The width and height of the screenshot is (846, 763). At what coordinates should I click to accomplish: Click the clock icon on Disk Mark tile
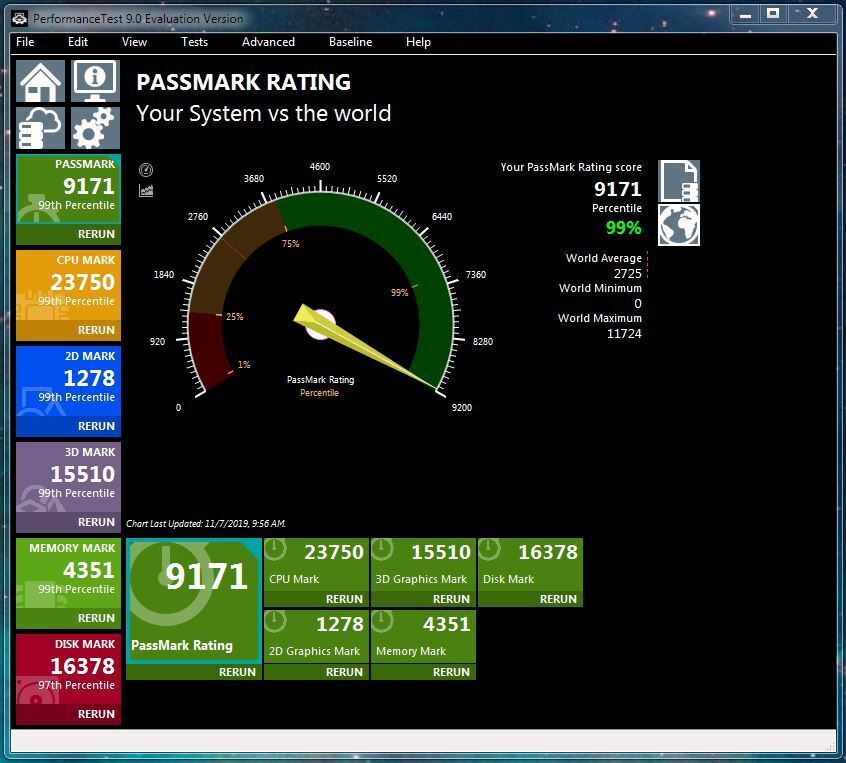tap(489, 549)
